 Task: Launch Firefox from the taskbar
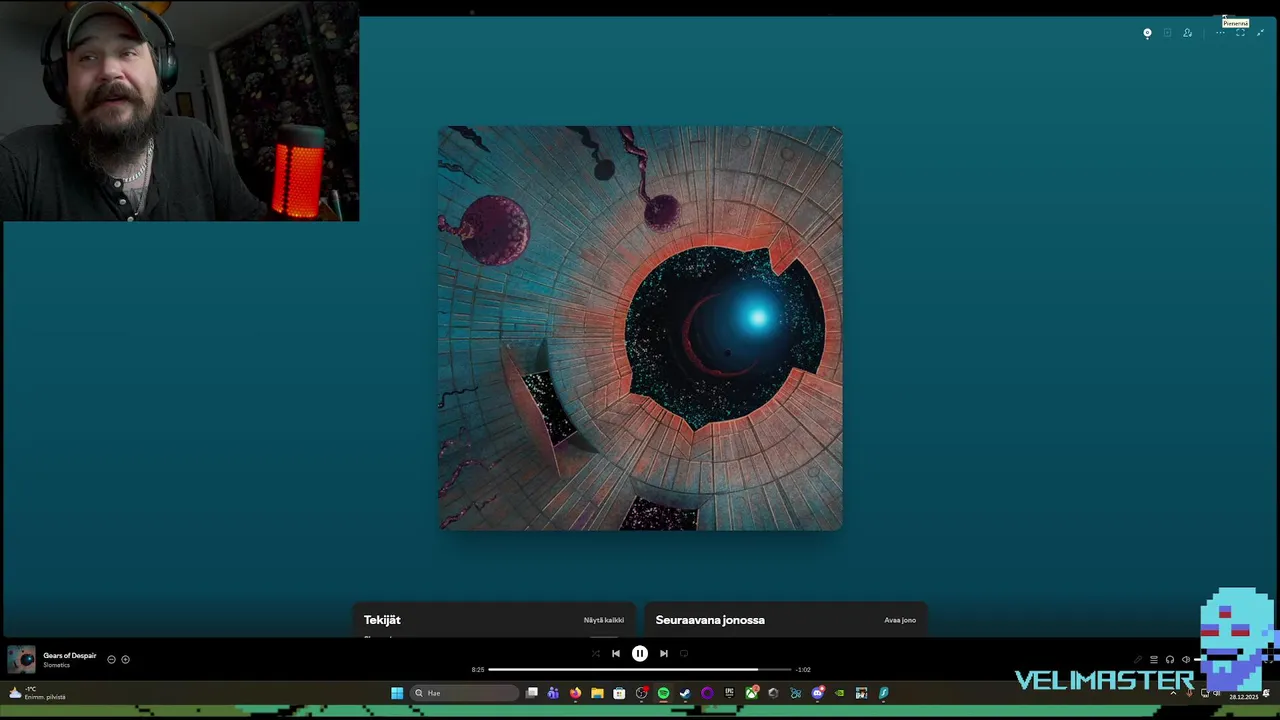point(575,693)
